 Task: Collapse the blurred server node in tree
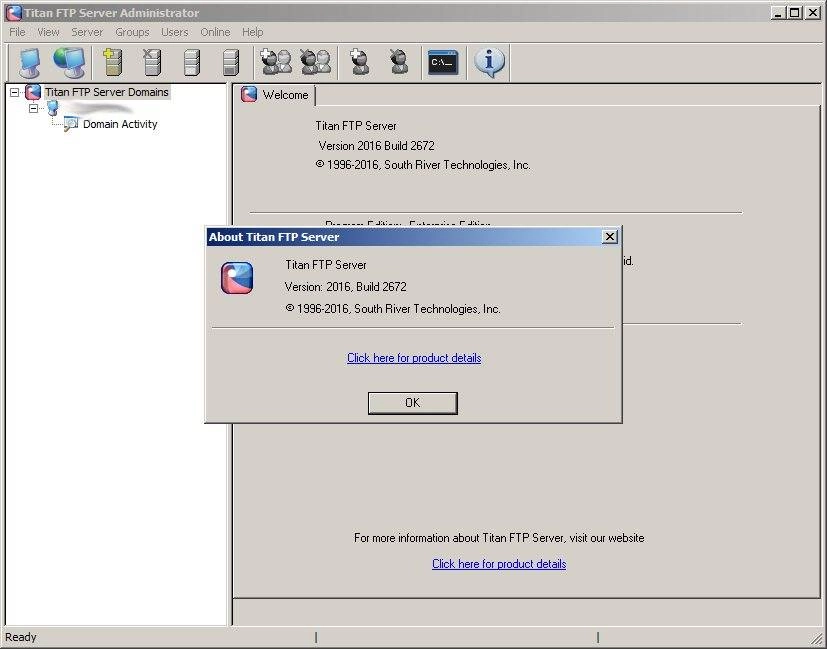click(x=34, y=109)
